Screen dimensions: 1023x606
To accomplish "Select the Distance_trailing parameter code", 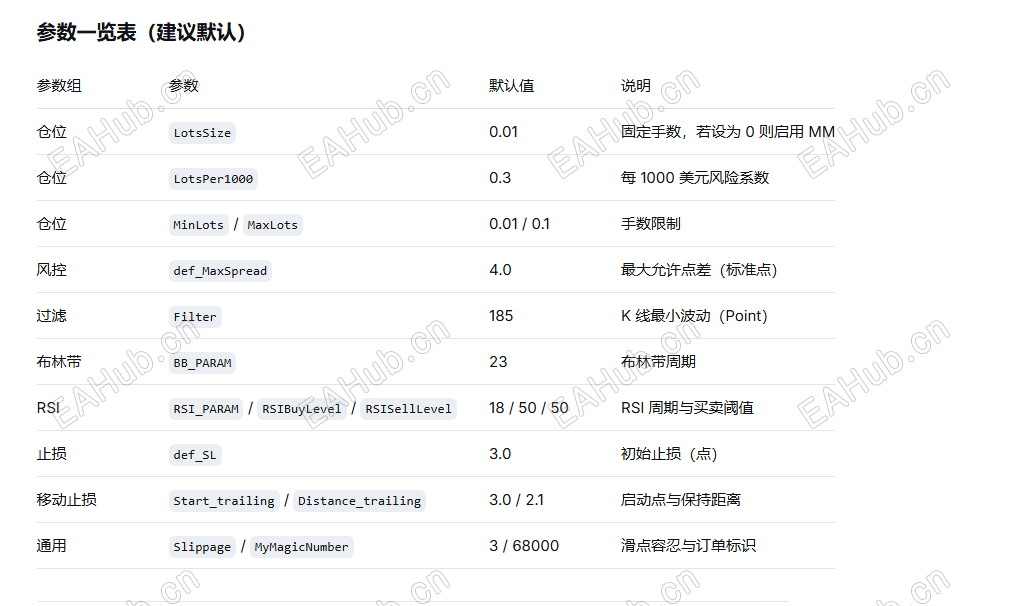I will [359, 501].
